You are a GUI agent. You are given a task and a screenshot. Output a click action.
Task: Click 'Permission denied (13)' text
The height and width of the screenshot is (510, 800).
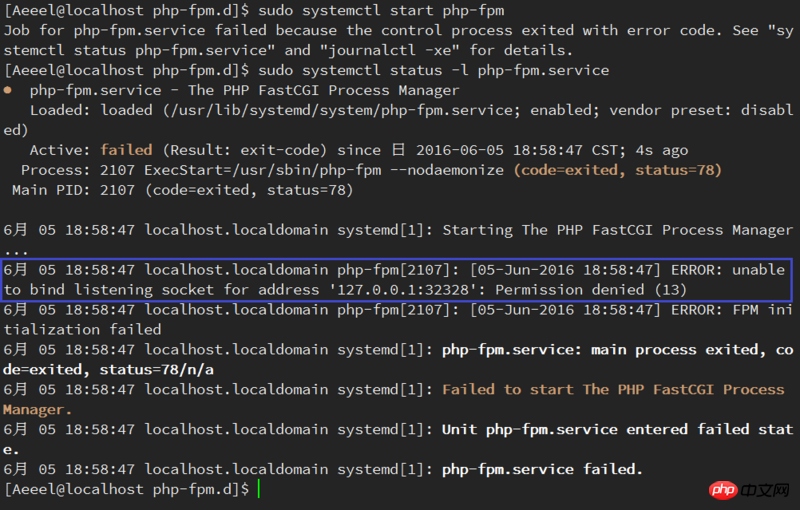[x=591, y=290]
